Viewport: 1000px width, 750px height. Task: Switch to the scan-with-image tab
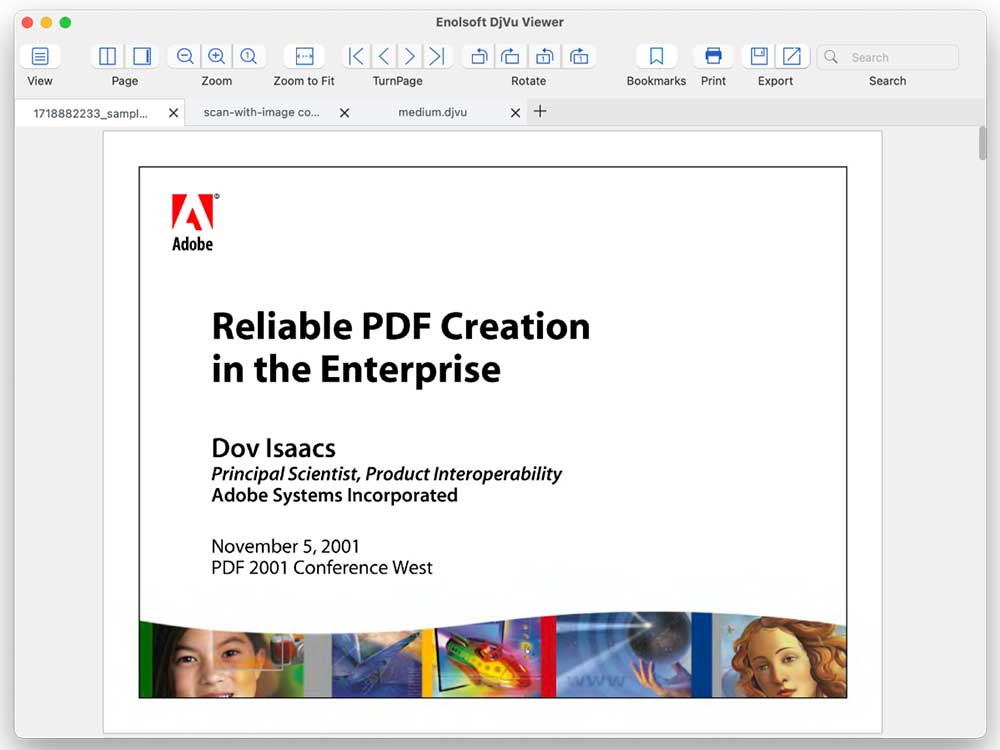tap(261, 112)
